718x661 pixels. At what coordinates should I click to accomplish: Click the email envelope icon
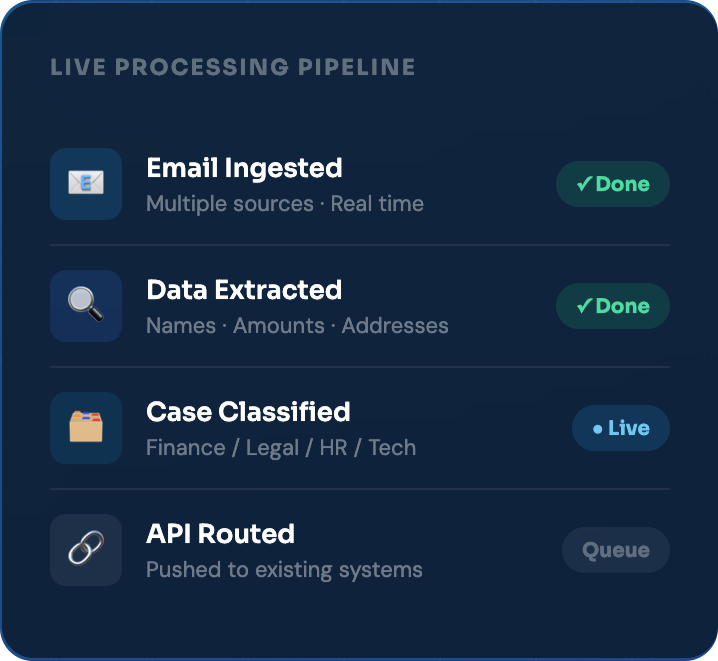[x=86, y=184]
